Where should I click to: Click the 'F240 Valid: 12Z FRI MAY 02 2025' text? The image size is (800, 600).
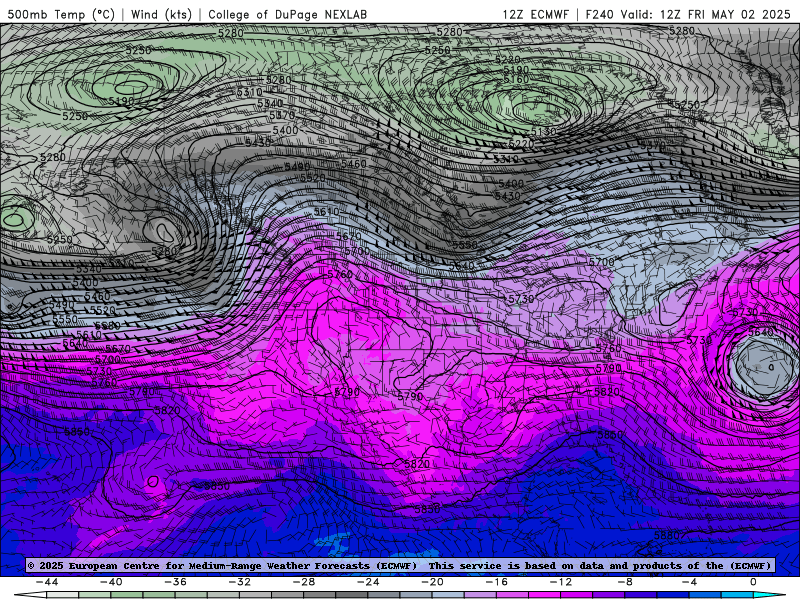coord(688,15)
